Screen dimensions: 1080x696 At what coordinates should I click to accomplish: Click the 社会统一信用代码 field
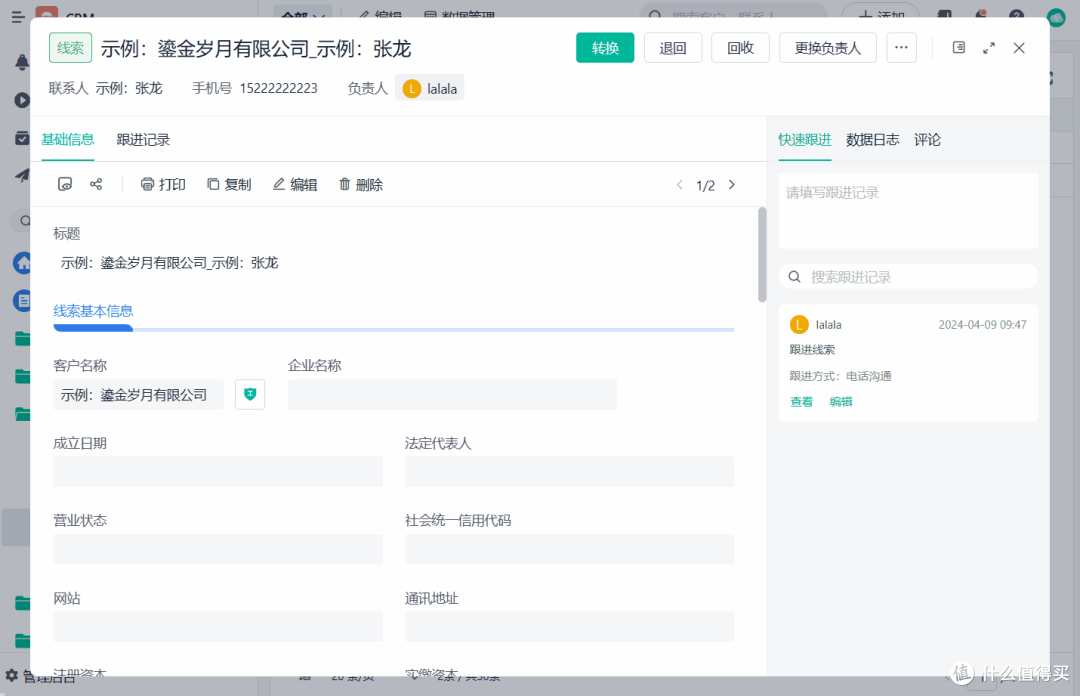pos(570,549)
